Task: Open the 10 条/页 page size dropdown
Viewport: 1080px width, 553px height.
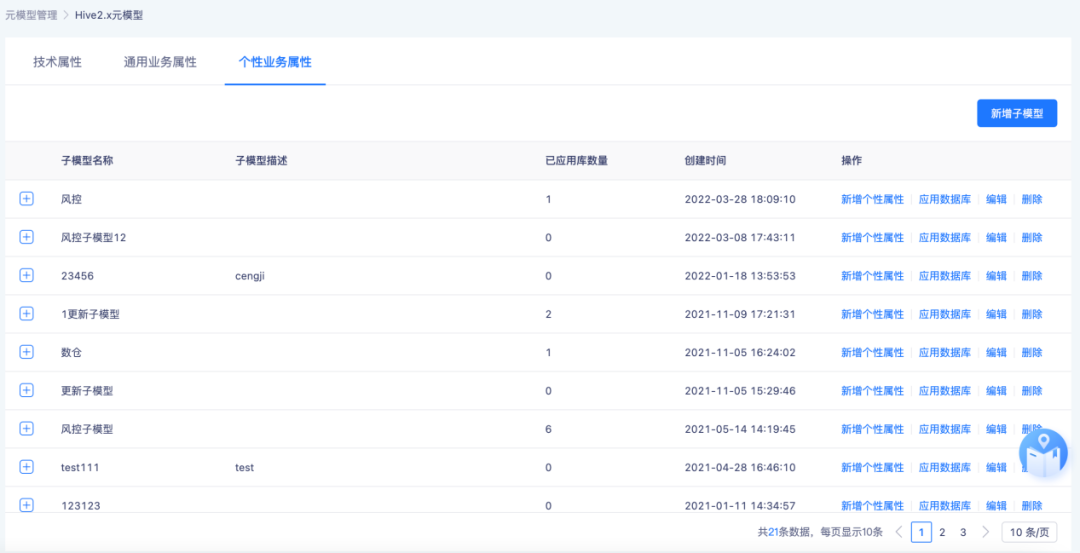Action: coord(1028,532)
